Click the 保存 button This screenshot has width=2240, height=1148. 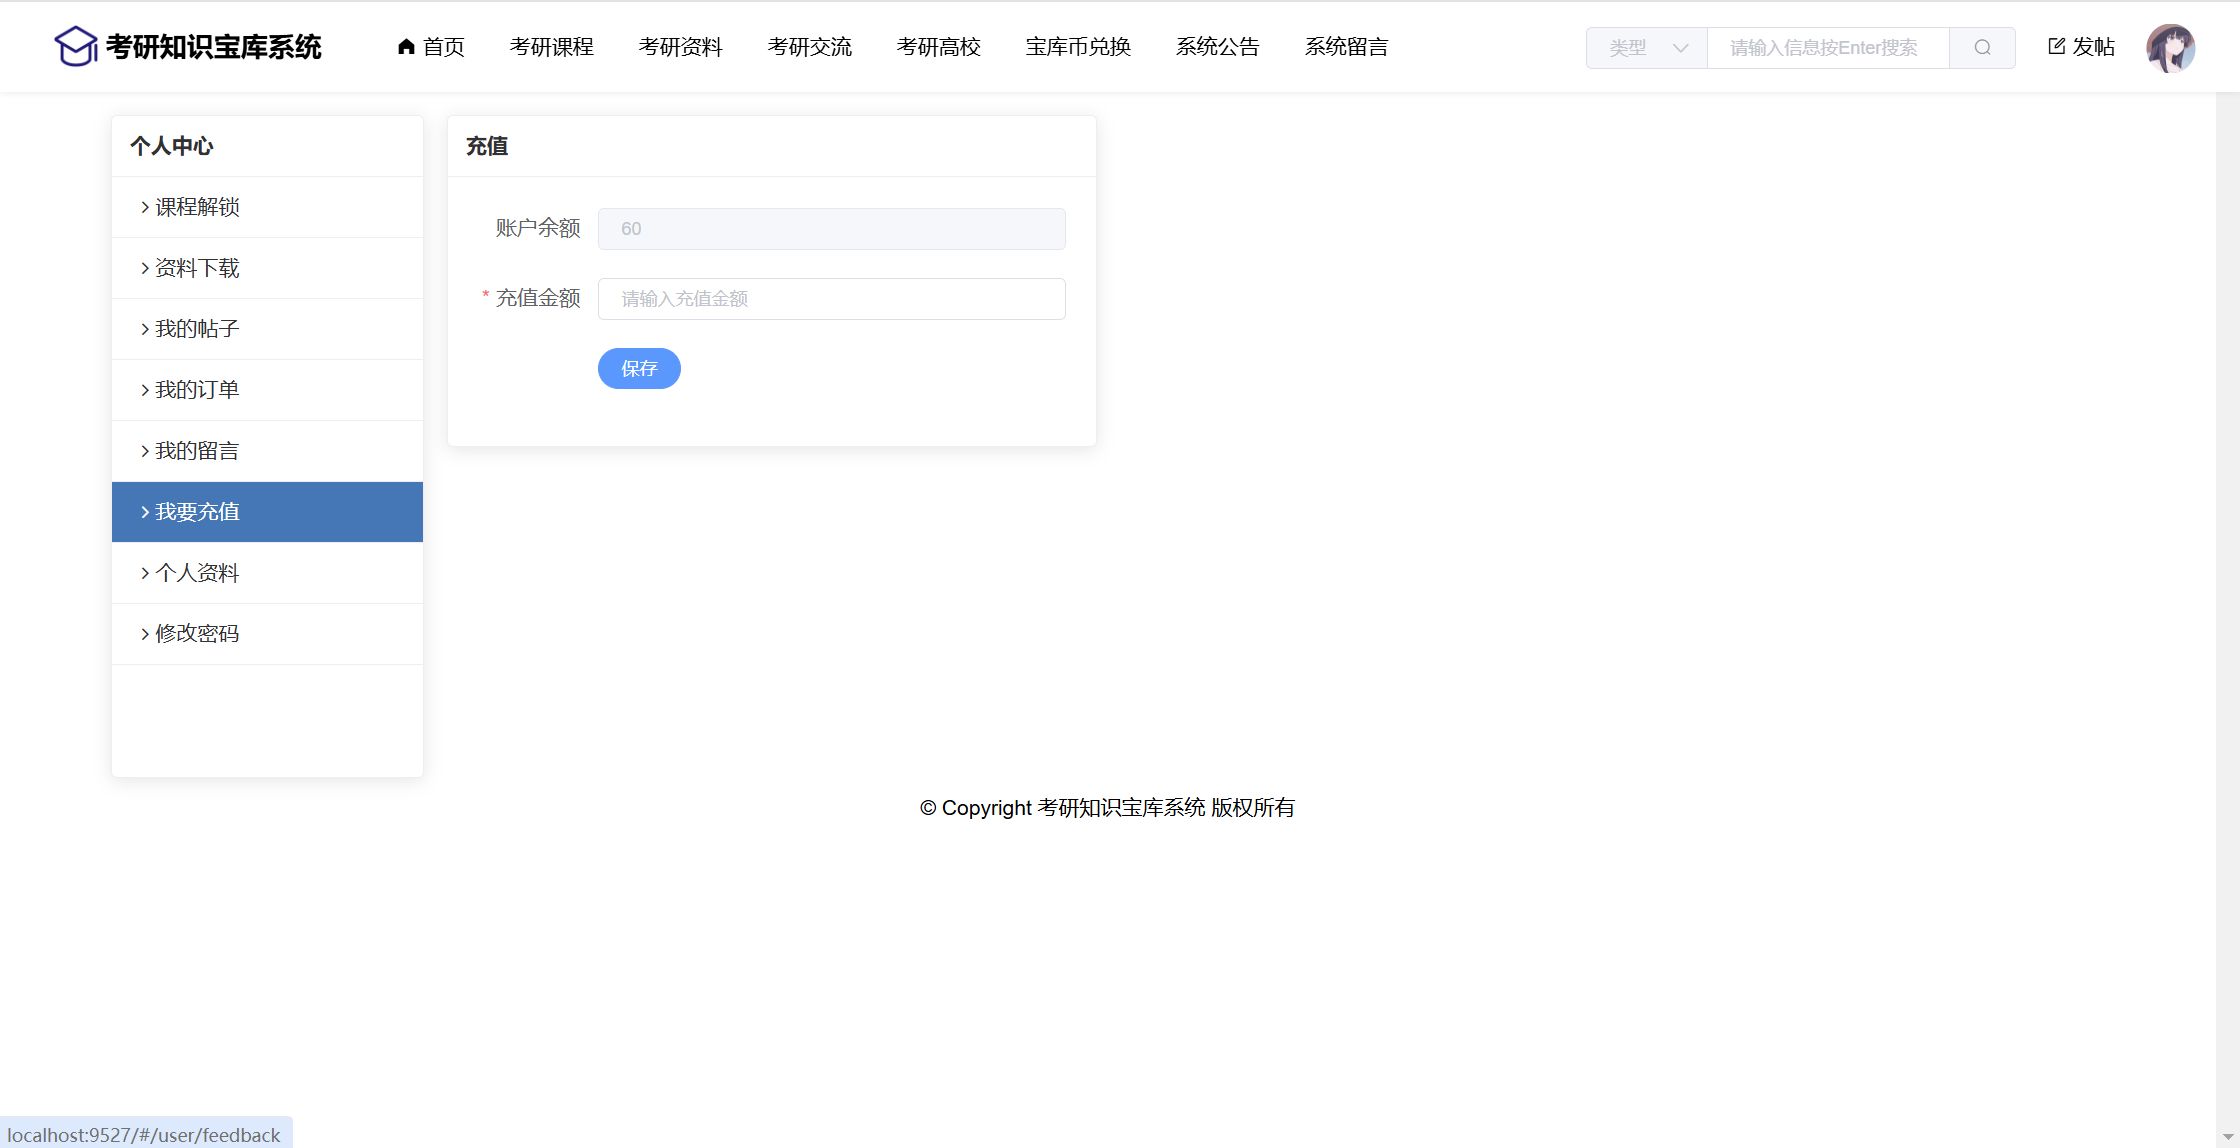(639, 369)
